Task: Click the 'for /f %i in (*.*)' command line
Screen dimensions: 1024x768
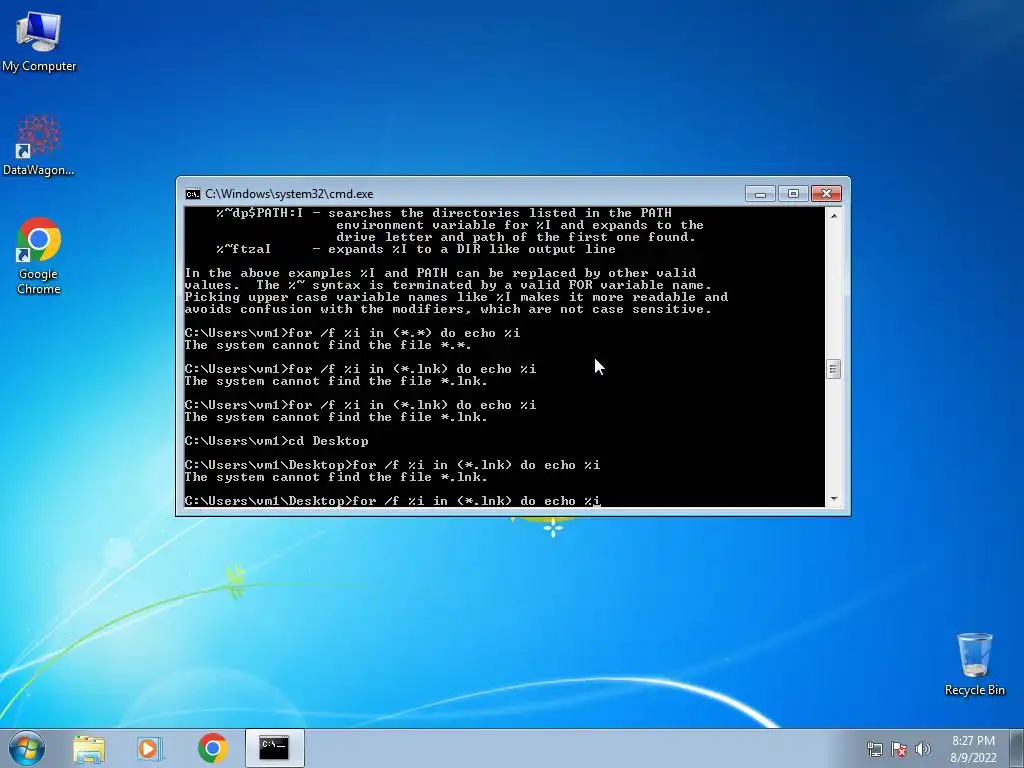Action: (x=352, y=333)
